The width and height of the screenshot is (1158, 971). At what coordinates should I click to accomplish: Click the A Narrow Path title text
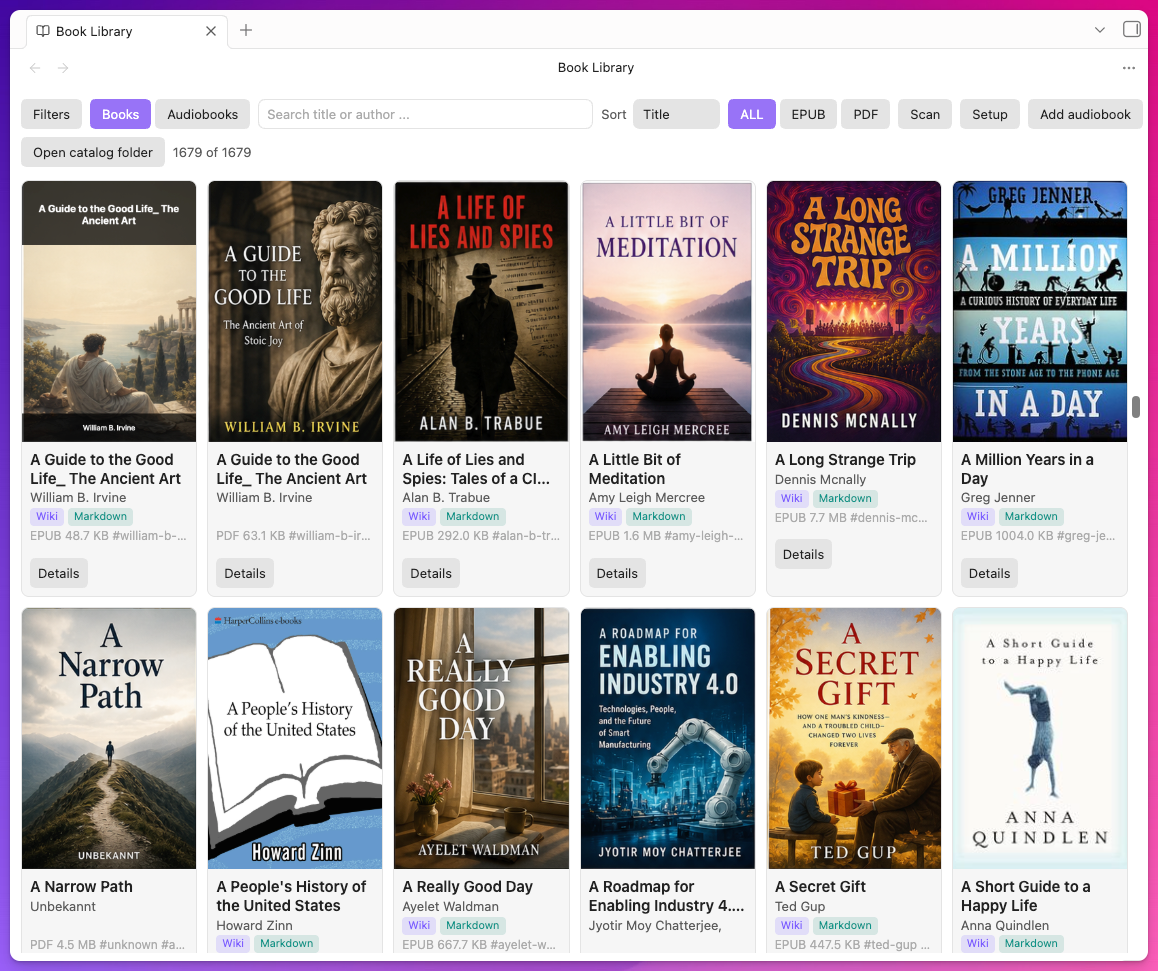tap(81, 886)
